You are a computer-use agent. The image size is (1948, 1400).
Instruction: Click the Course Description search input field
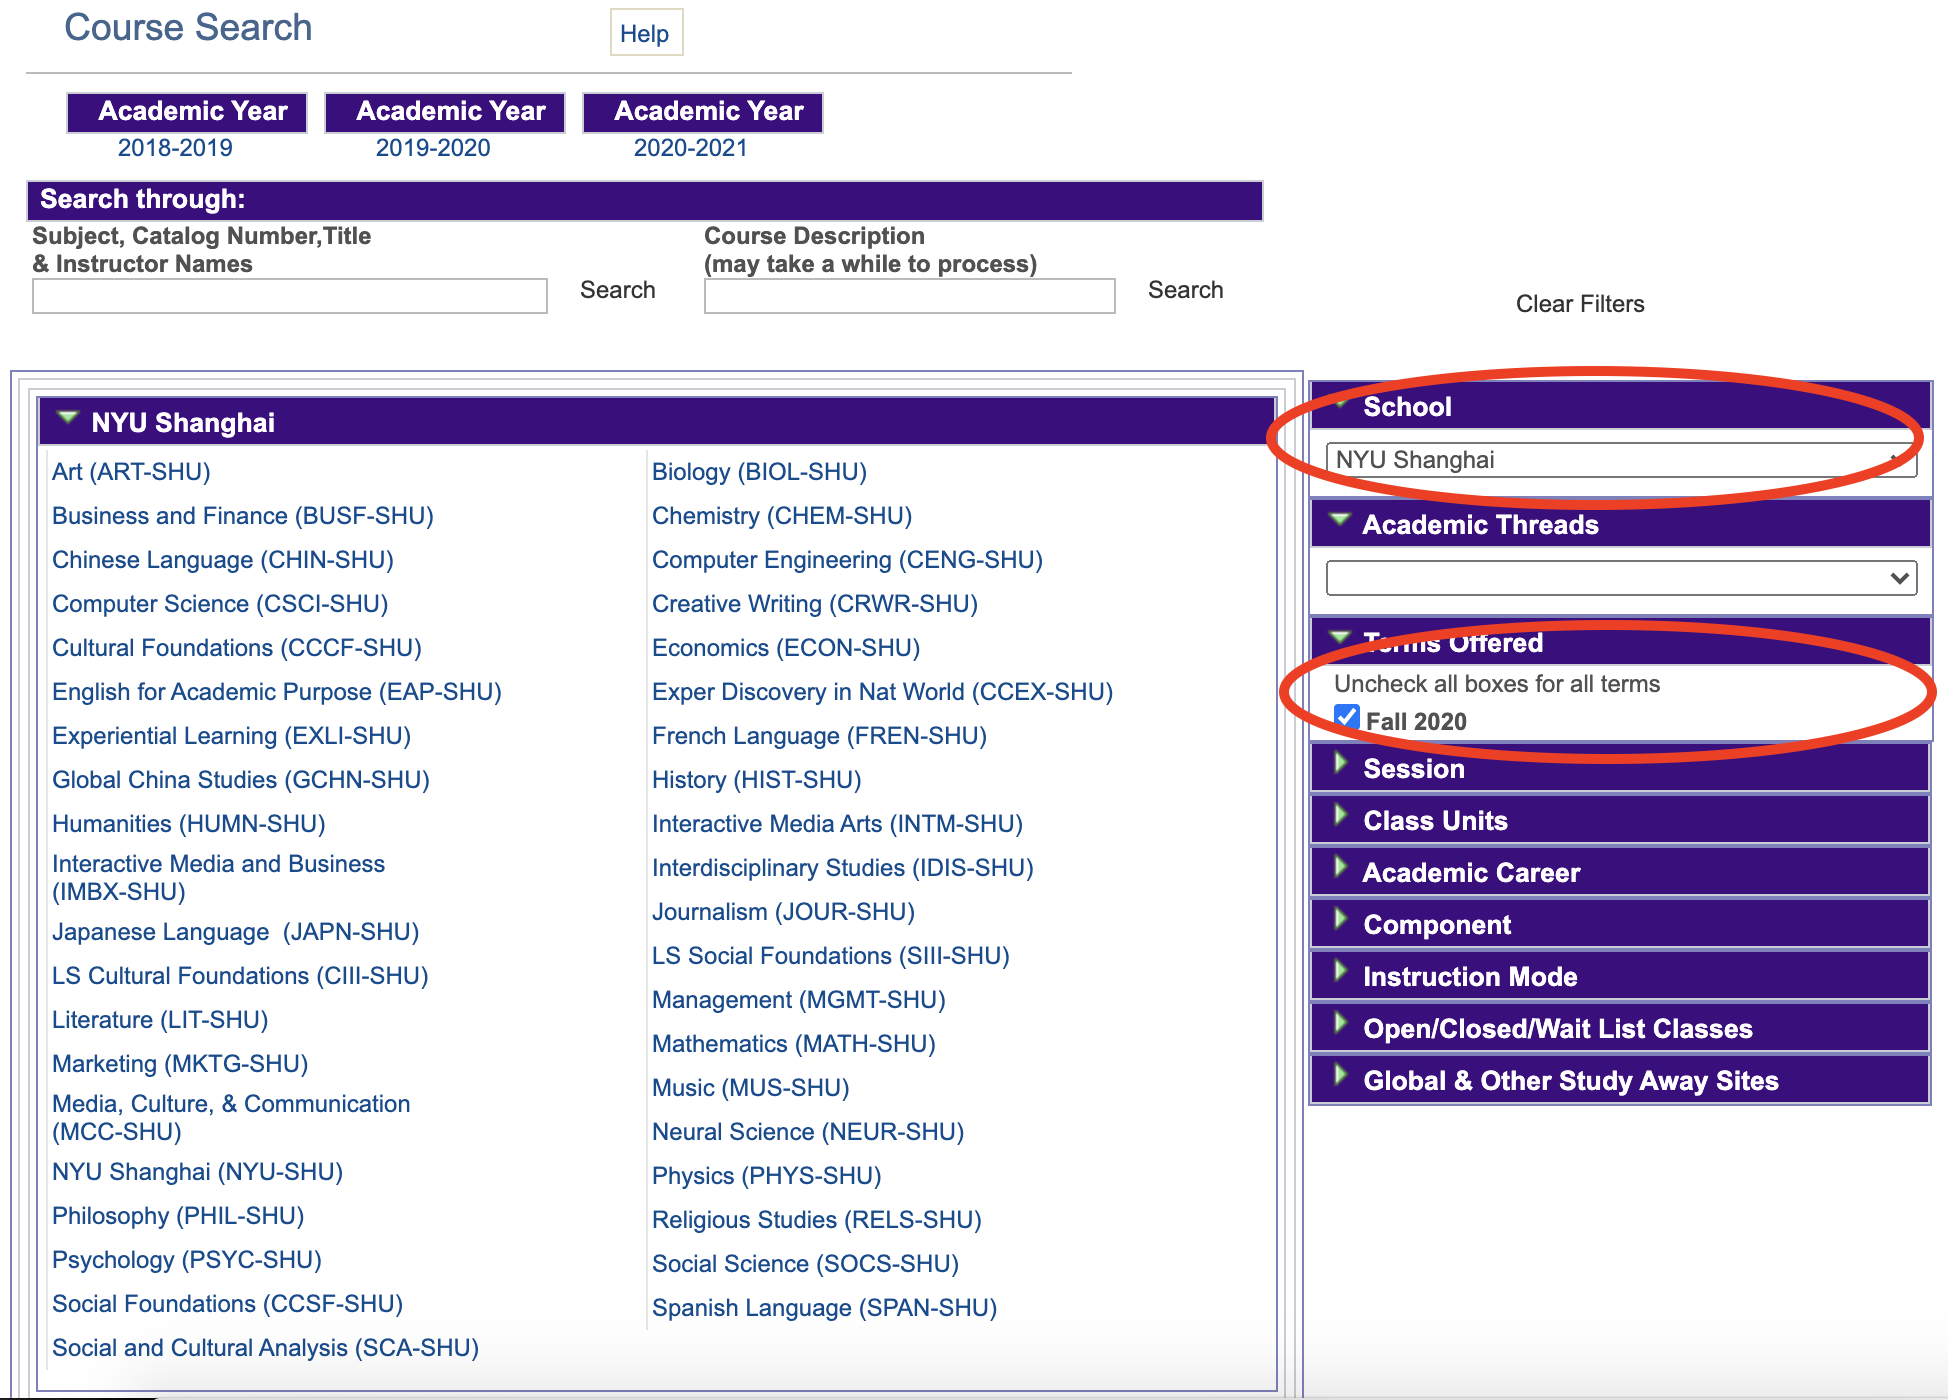pos(908,296)
